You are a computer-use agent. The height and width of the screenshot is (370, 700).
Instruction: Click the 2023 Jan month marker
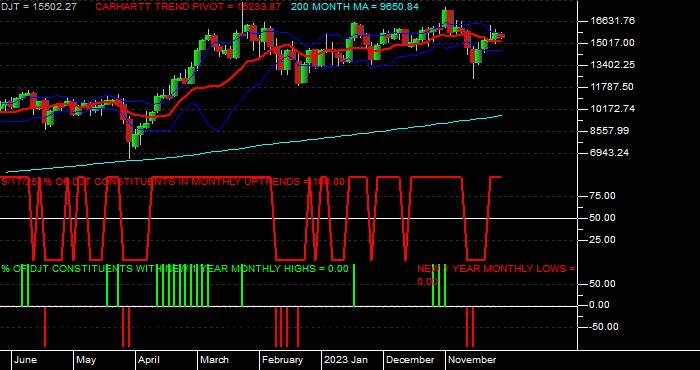pos(346,360)
